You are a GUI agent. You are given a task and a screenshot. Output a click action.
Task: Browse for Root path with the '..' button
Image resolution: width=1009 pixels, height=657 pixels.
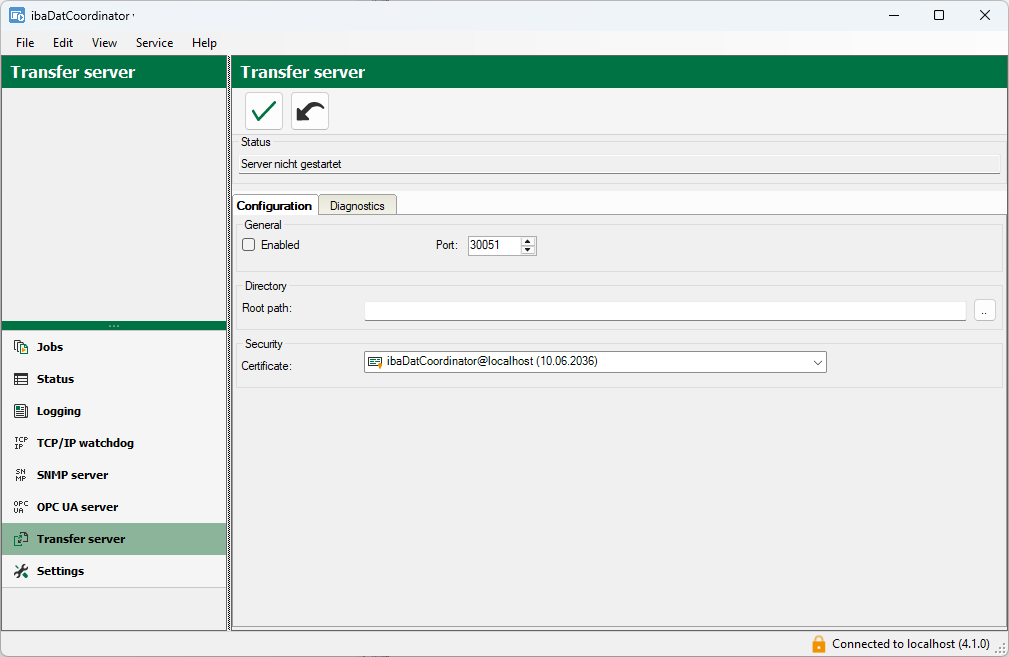[985, 310]
